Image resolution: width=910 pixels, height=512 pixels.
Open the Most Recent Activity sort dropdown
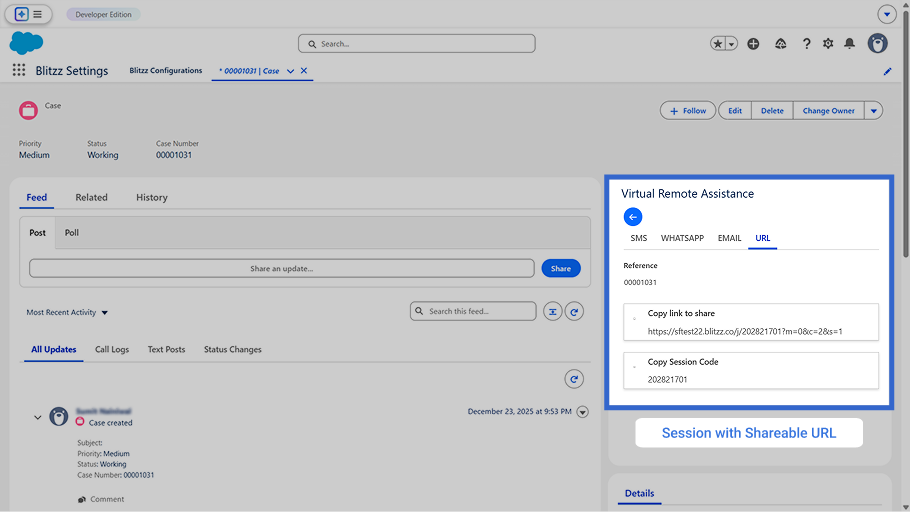click(68, 313)
